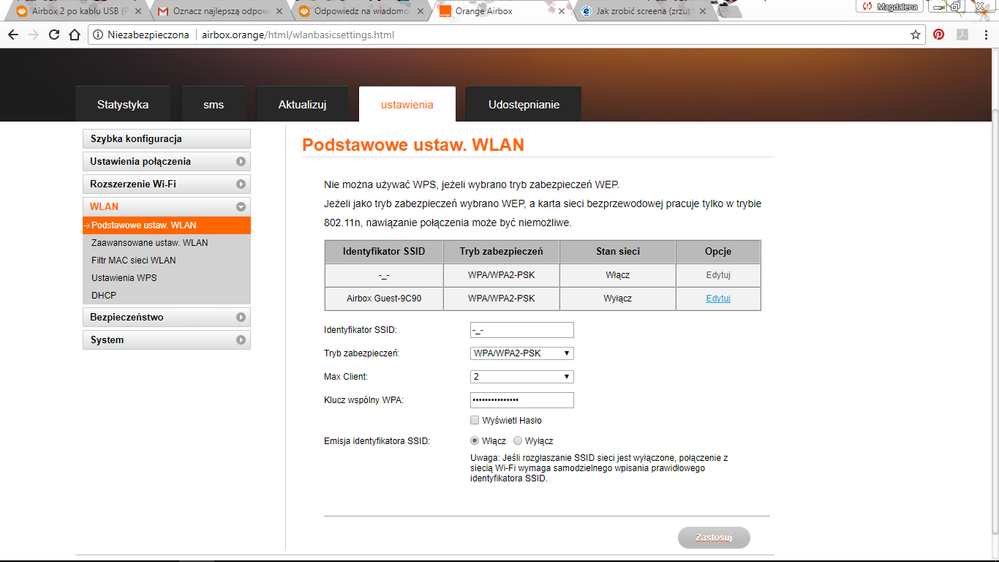Click the PDF extension icon in toolbar

tap(962, 35)
